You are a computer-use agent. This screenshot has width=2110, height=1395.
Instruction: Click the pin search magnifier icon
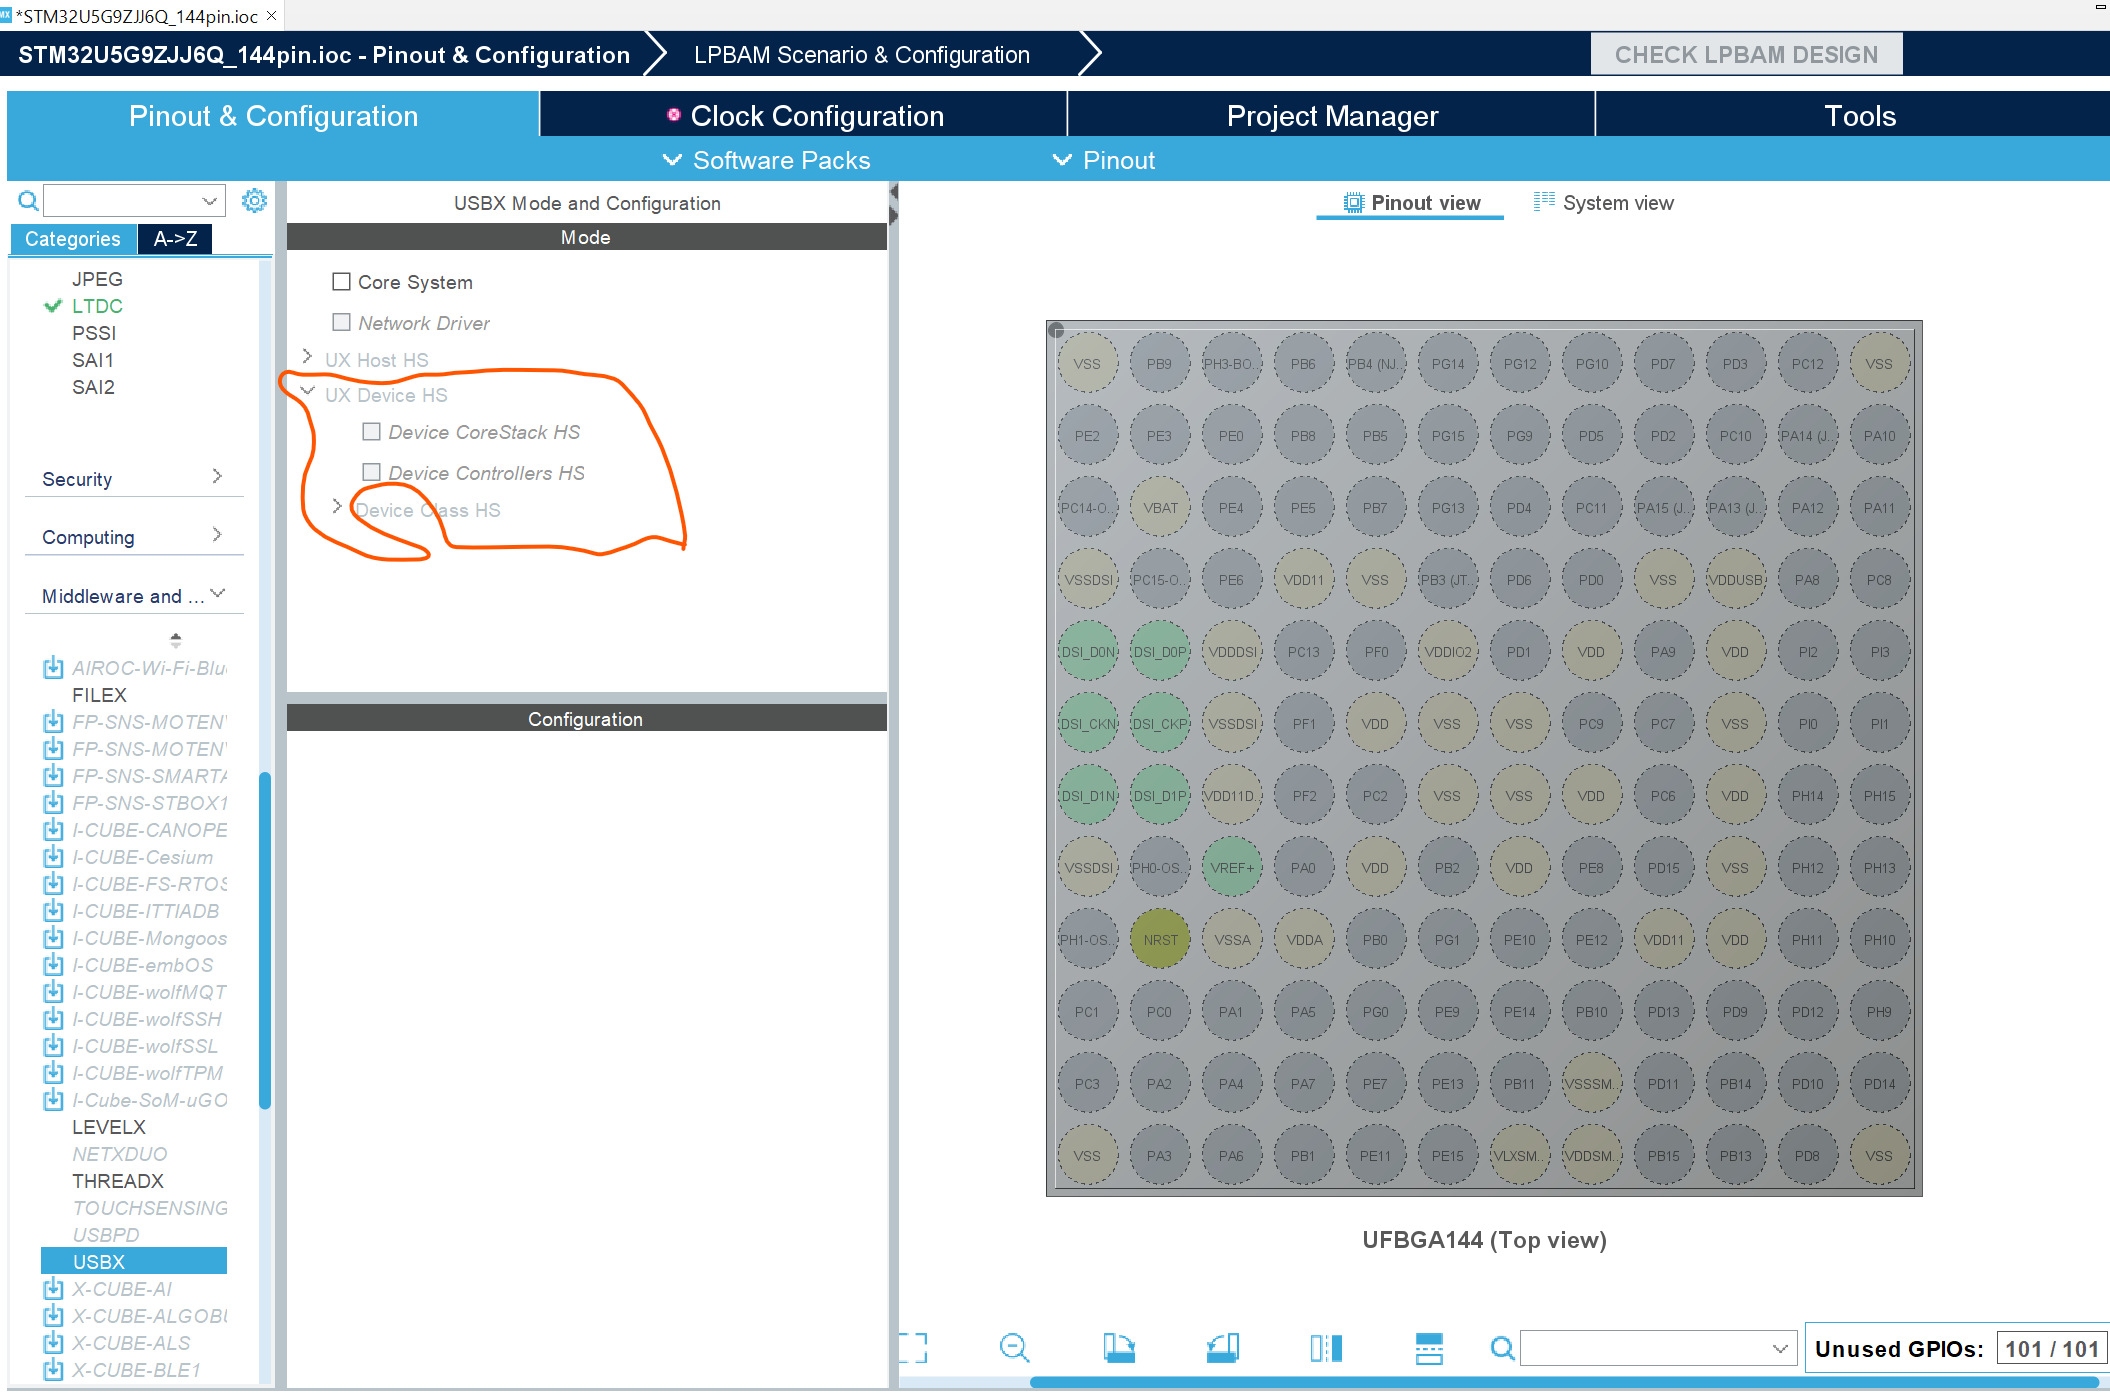1502,1348
